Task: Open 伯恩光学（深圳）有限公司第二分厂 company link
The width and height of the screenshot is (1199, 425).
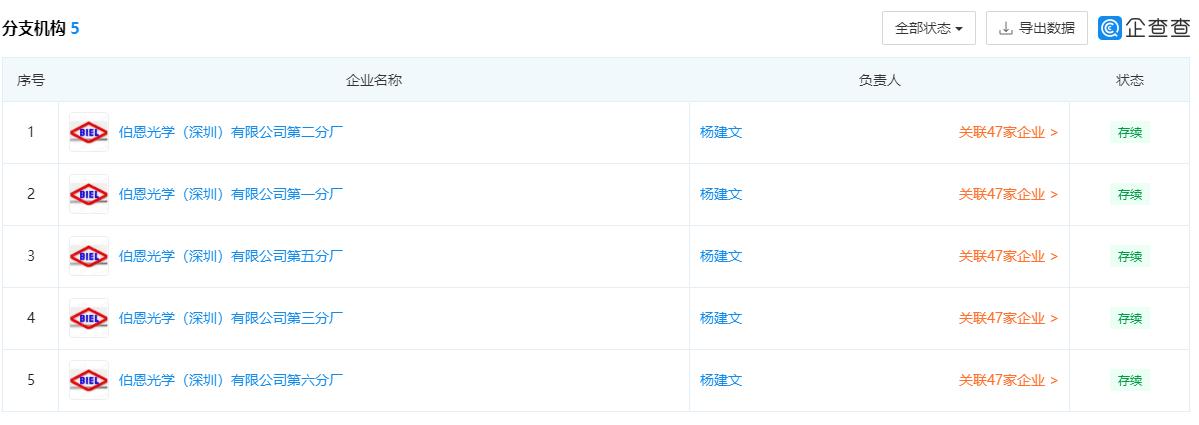Action: click(231, 132)
